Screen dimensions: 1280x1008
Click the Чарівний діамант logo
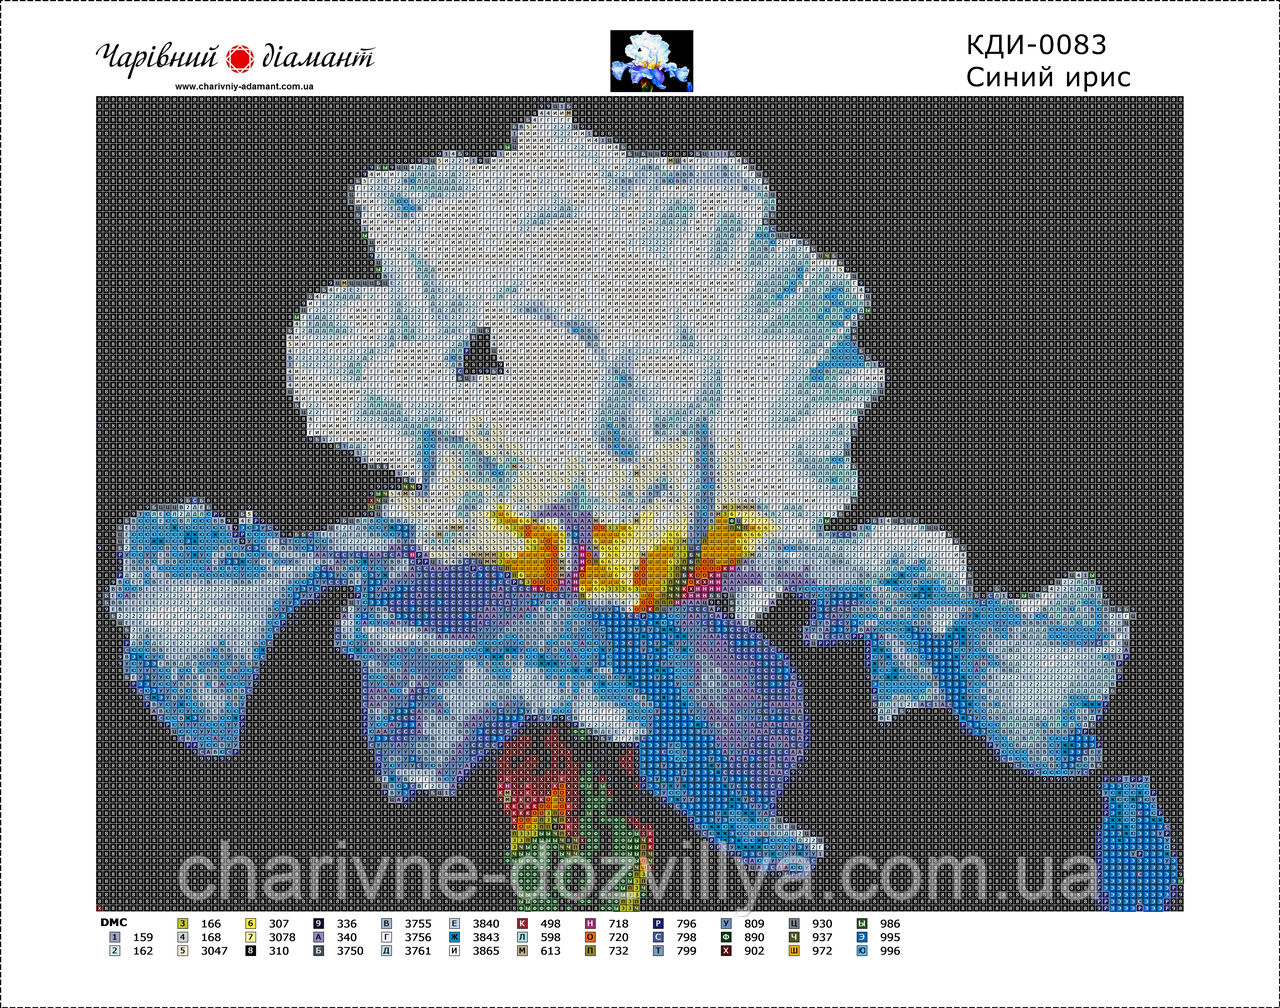click(x=235, y=58)
